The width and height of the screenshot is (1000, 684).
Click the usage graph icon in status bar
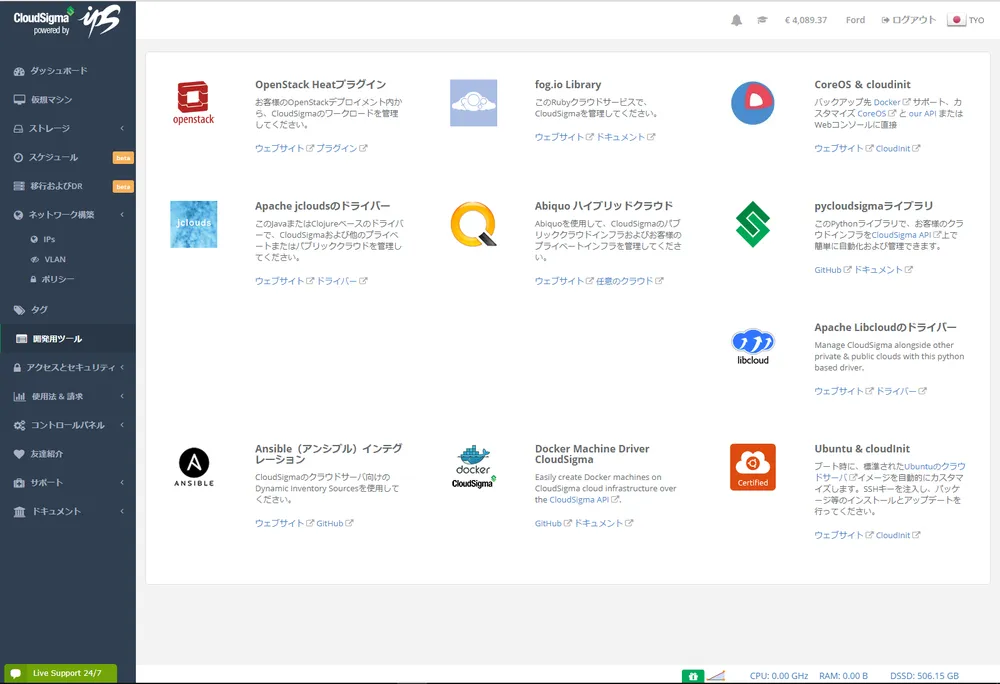pos(716,676)
